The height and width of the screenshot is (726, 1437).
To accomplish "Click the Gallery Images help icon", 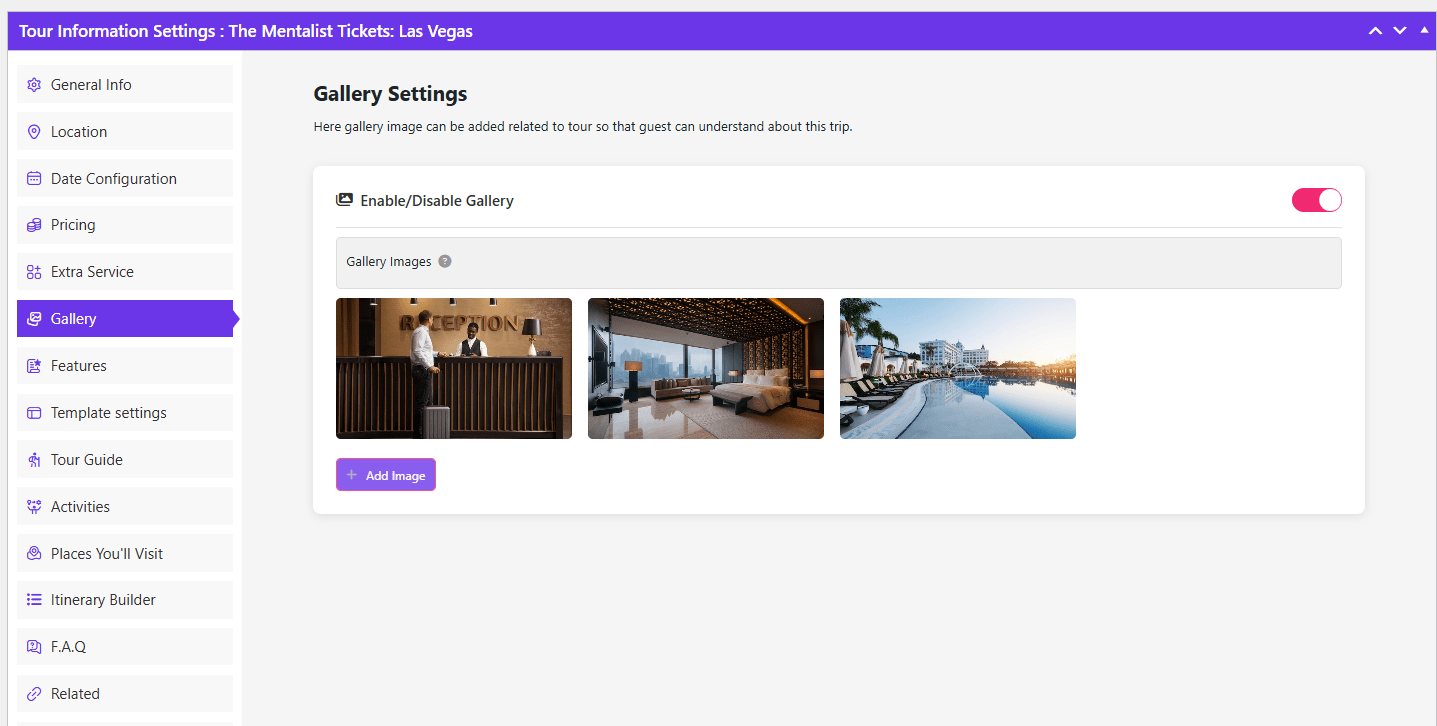I will pos(445,261).
